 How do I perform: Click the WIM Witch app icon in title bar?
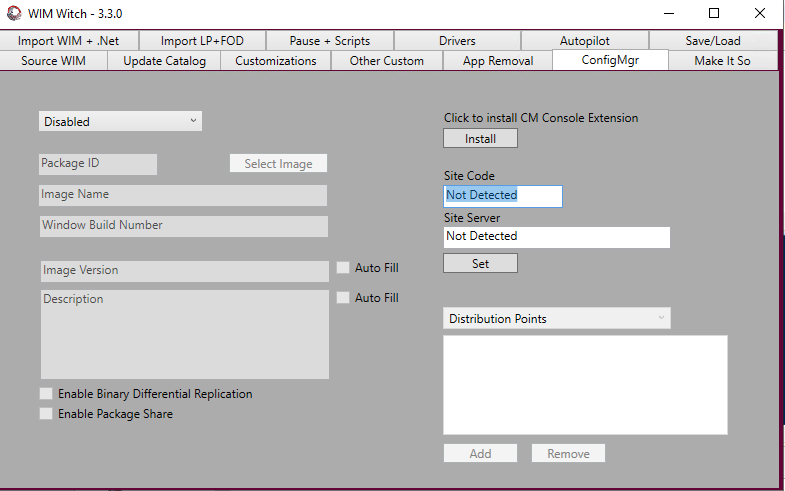click(14, 14)
